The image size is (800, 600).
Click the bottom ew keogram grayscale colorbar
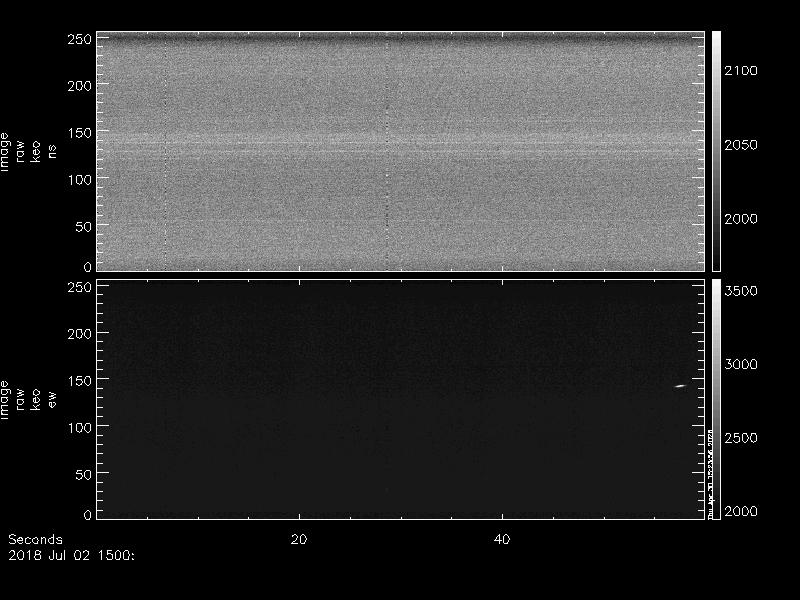716,399
